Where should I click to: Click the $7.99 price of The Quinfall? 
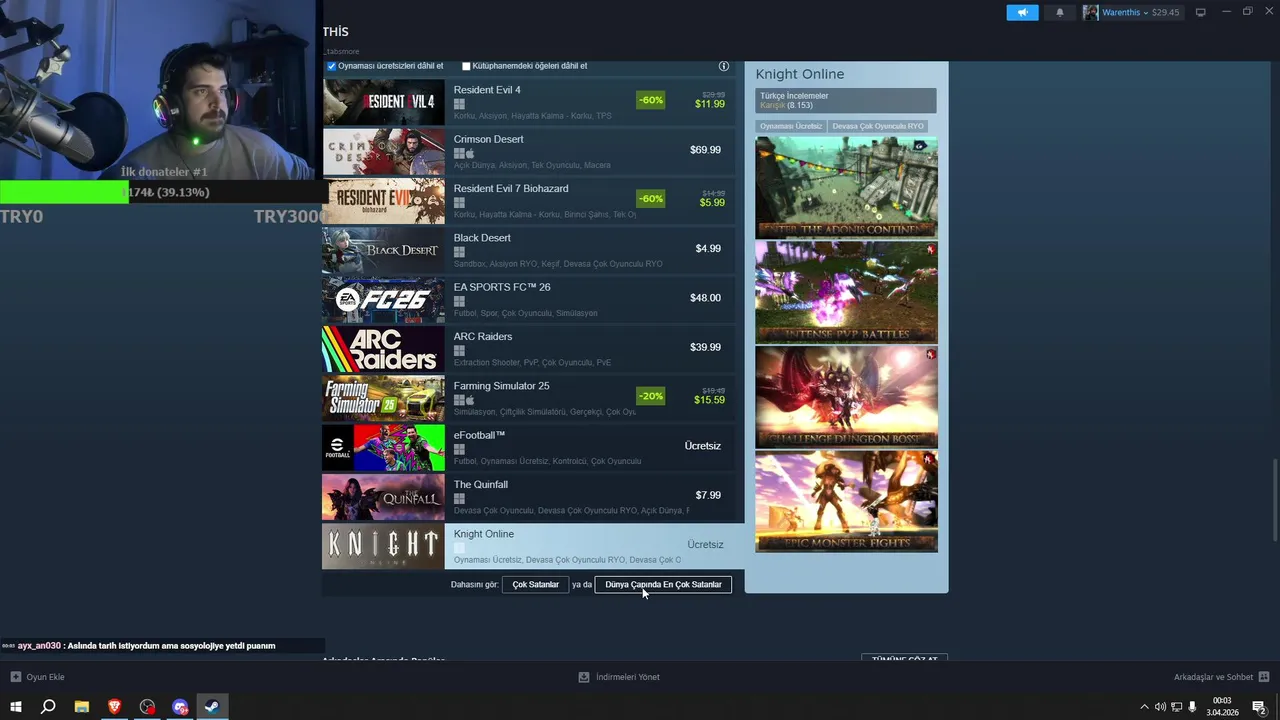tap(708, 495)
